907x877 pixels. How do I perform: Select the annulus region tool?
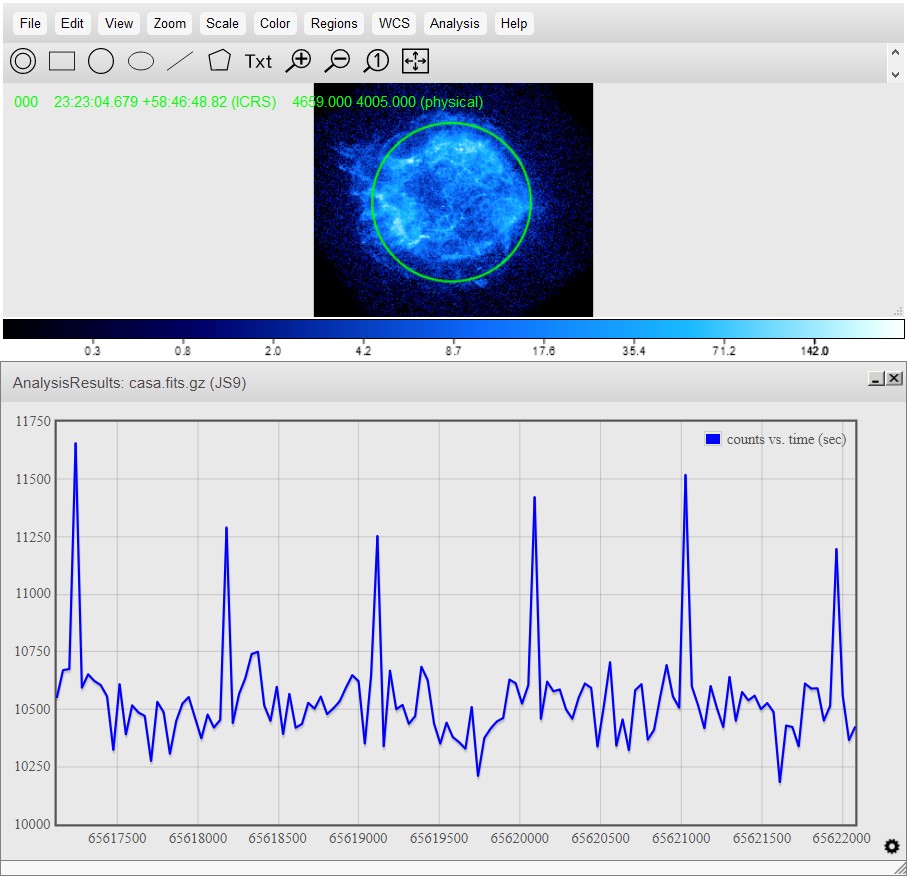[x=23, y=61]
